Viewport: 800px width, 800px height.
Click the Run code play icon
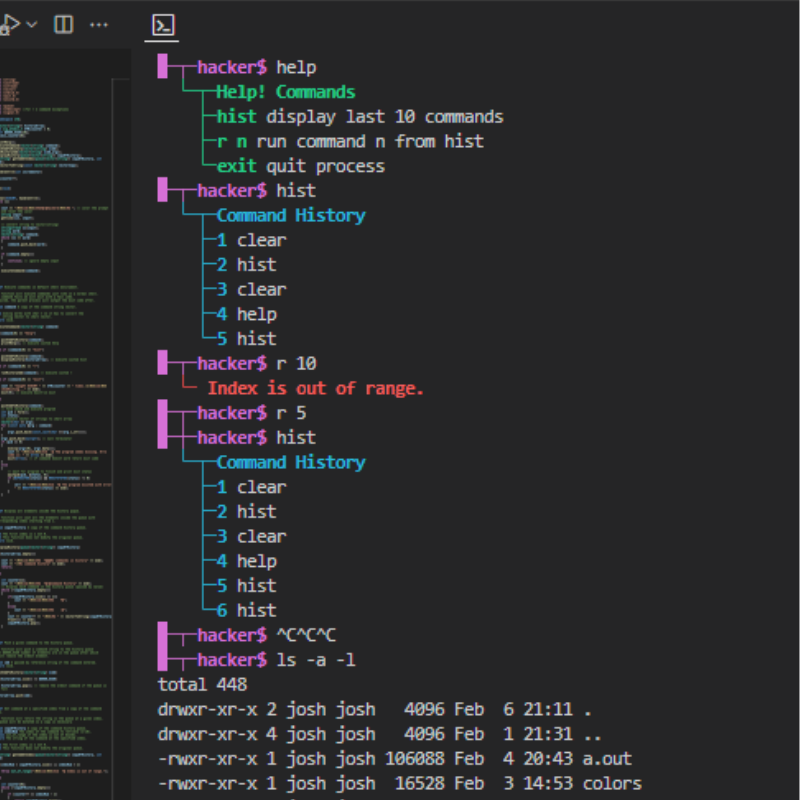(x=9, y=24)
